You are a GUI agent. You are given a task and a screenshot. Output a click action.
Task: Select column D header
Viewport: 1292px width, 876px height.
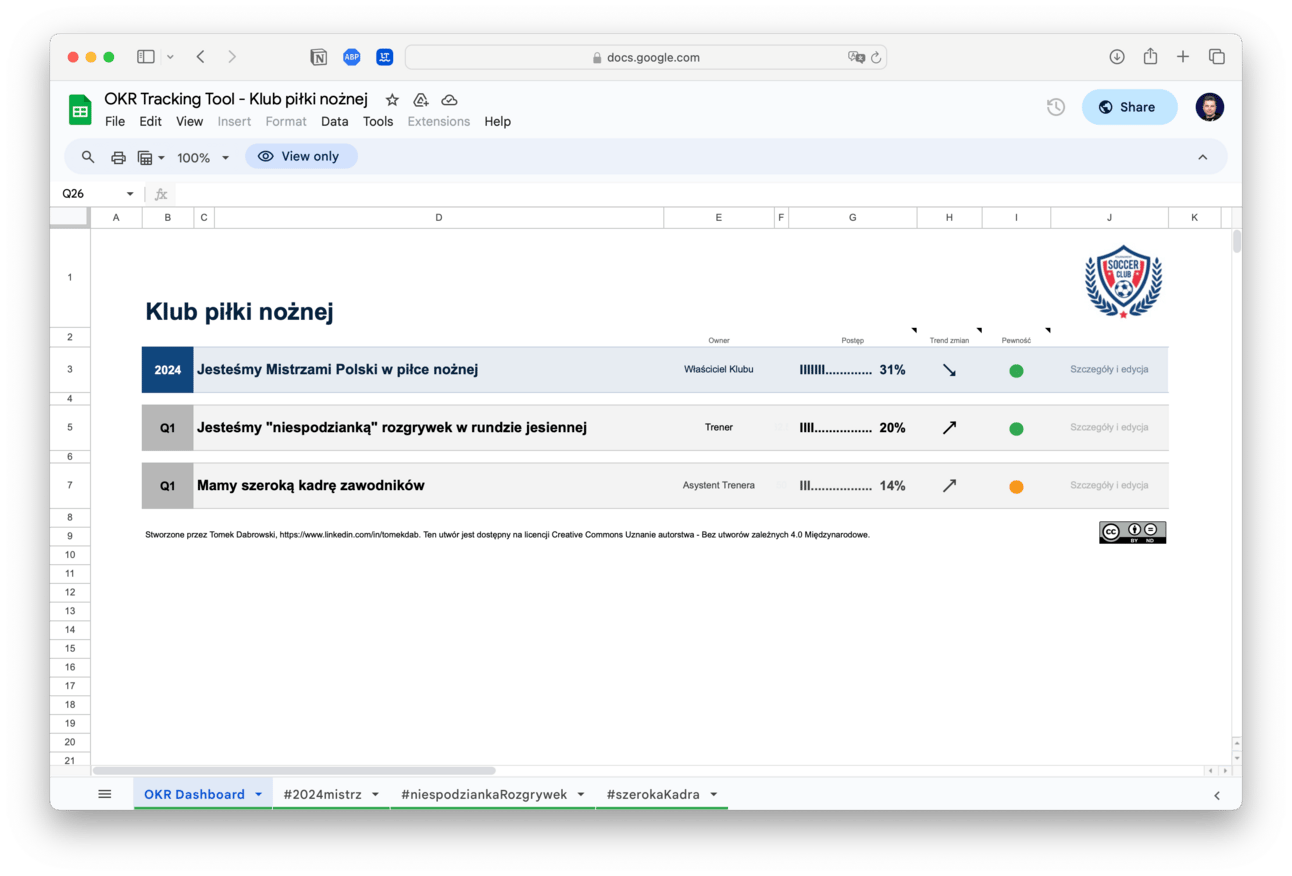(x=439, y=217)
